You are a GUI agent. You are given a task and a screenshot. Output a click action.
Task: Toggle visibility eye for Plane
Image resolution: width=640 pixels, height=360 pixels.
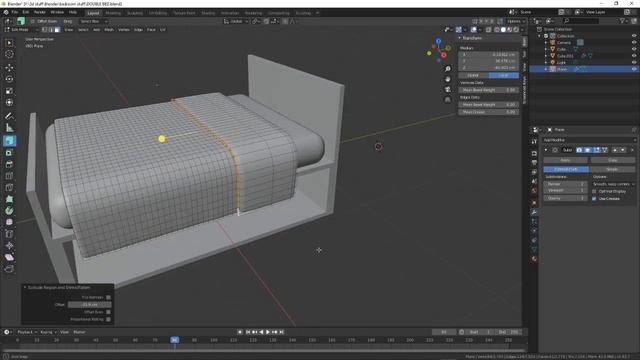(634, 69)
